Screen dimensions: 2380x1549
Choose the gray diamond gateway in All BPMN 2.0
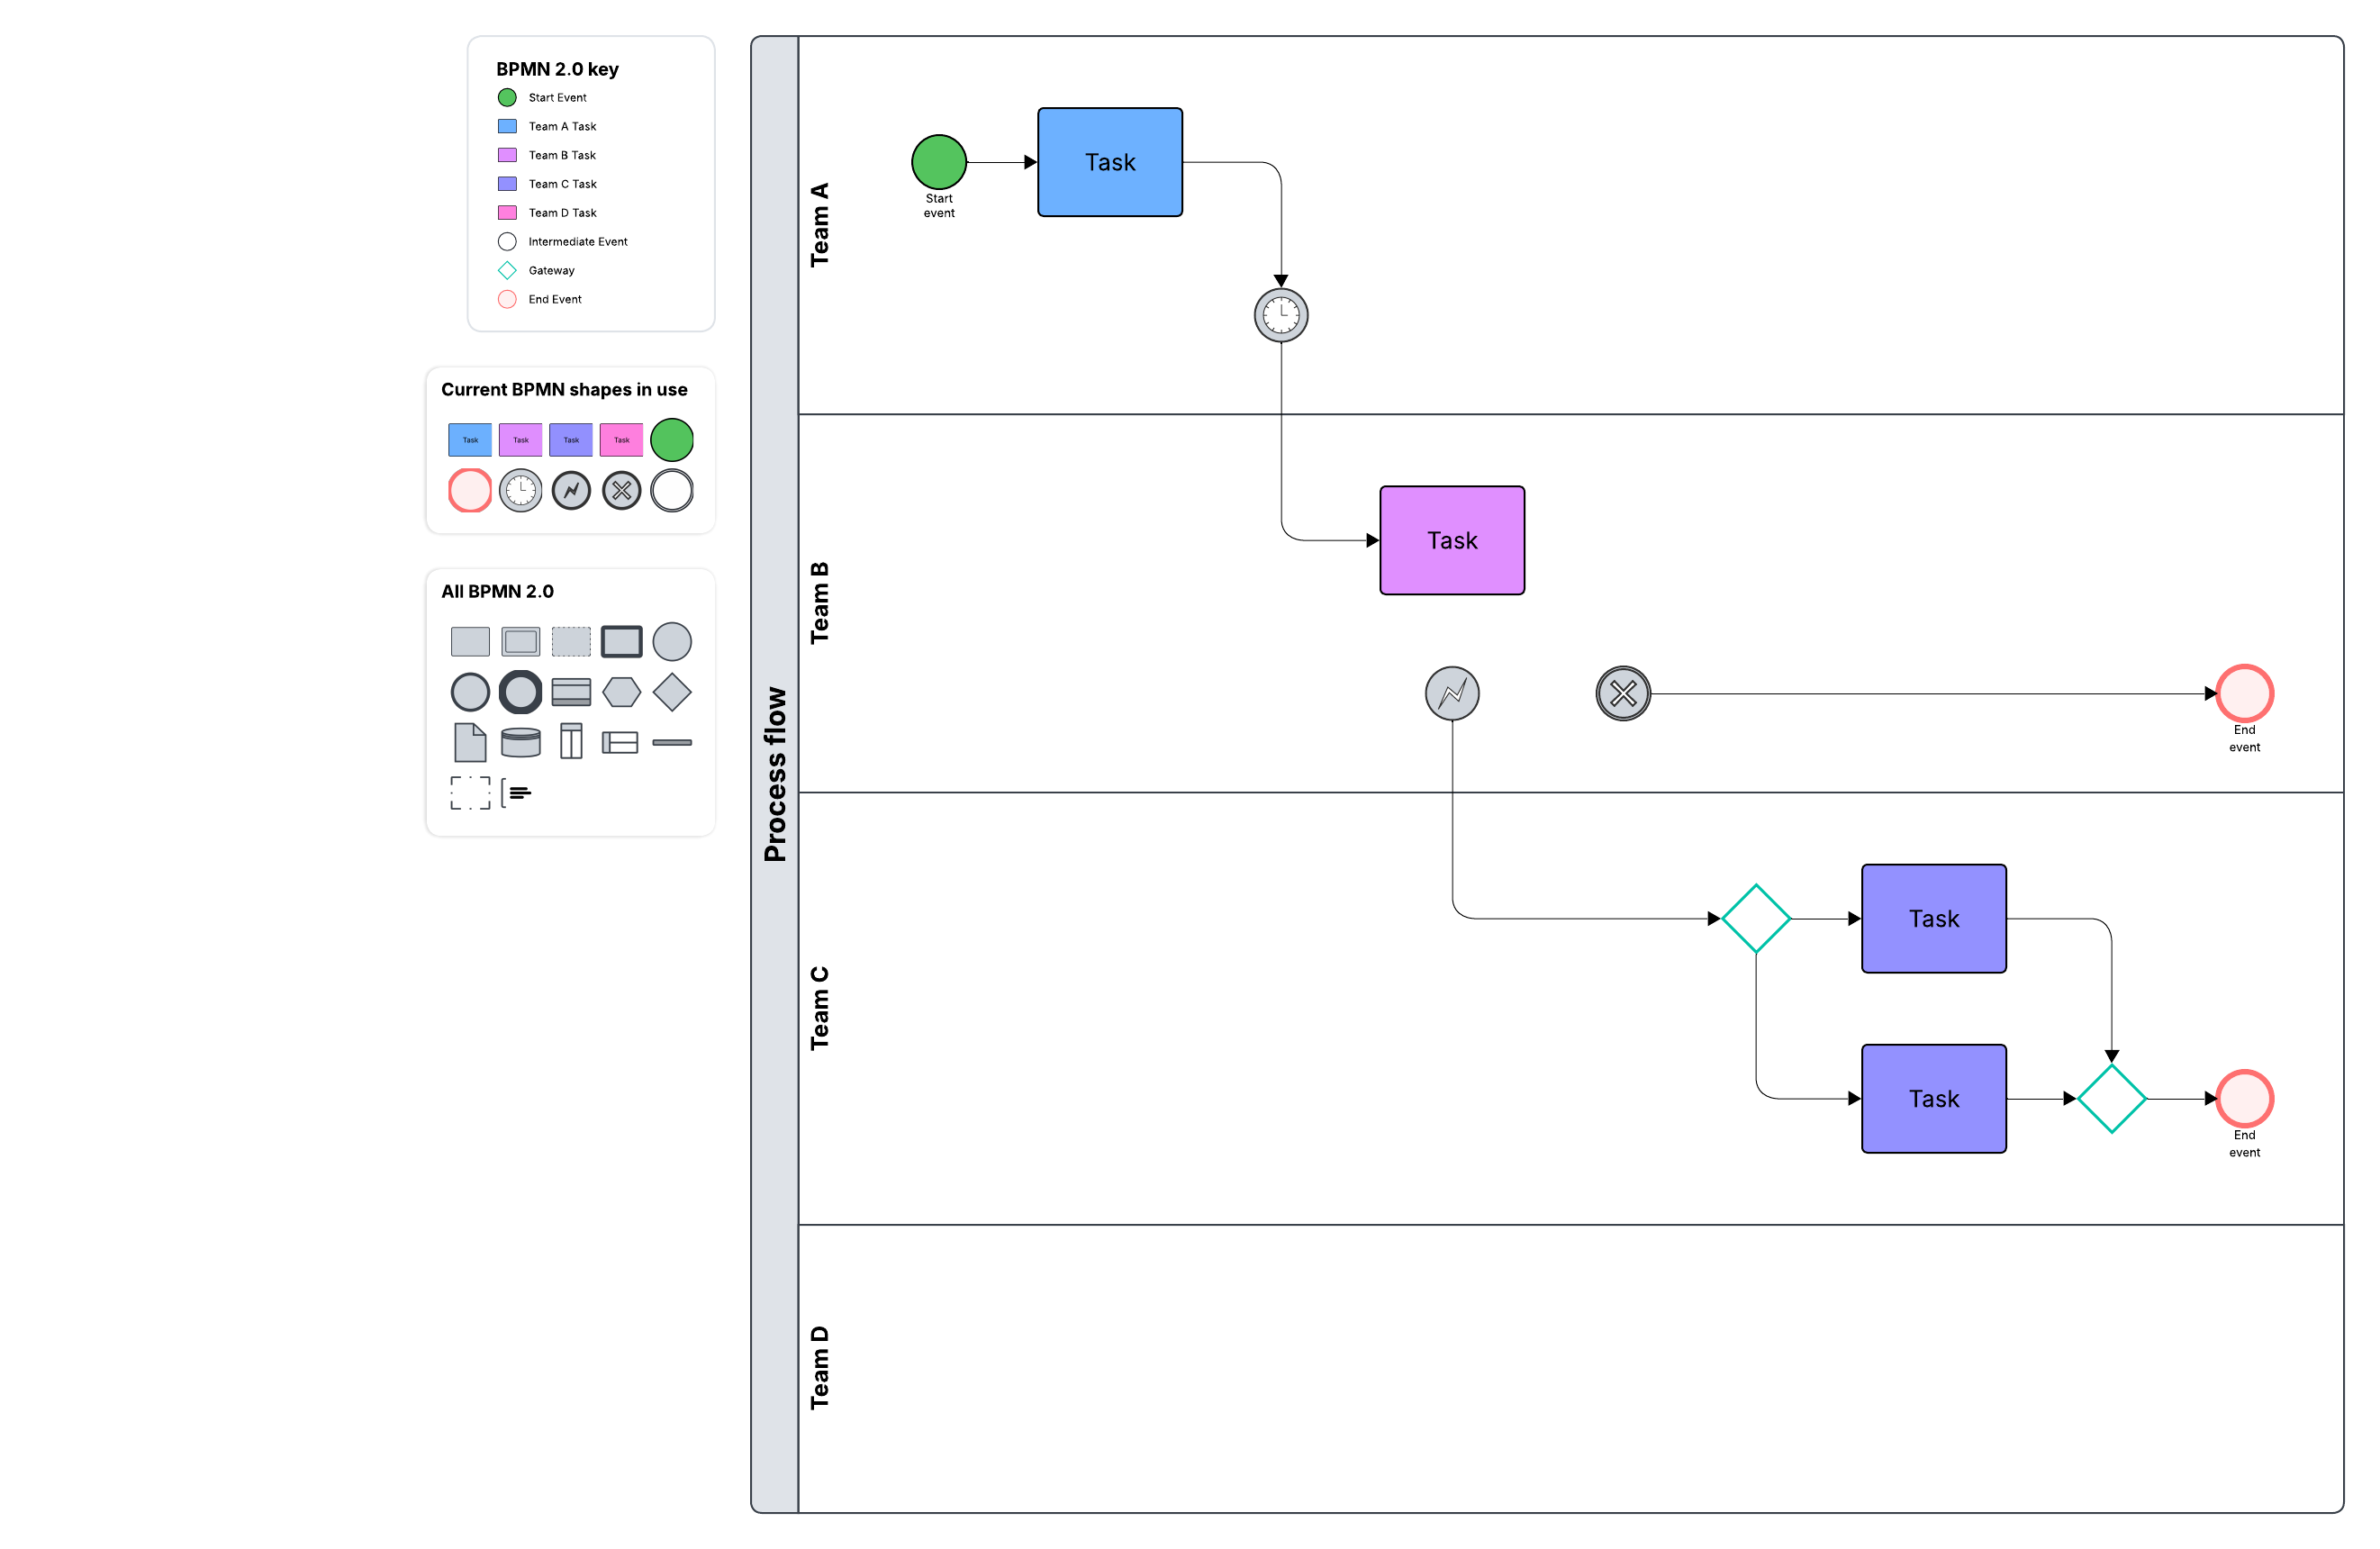pos(672,692)
